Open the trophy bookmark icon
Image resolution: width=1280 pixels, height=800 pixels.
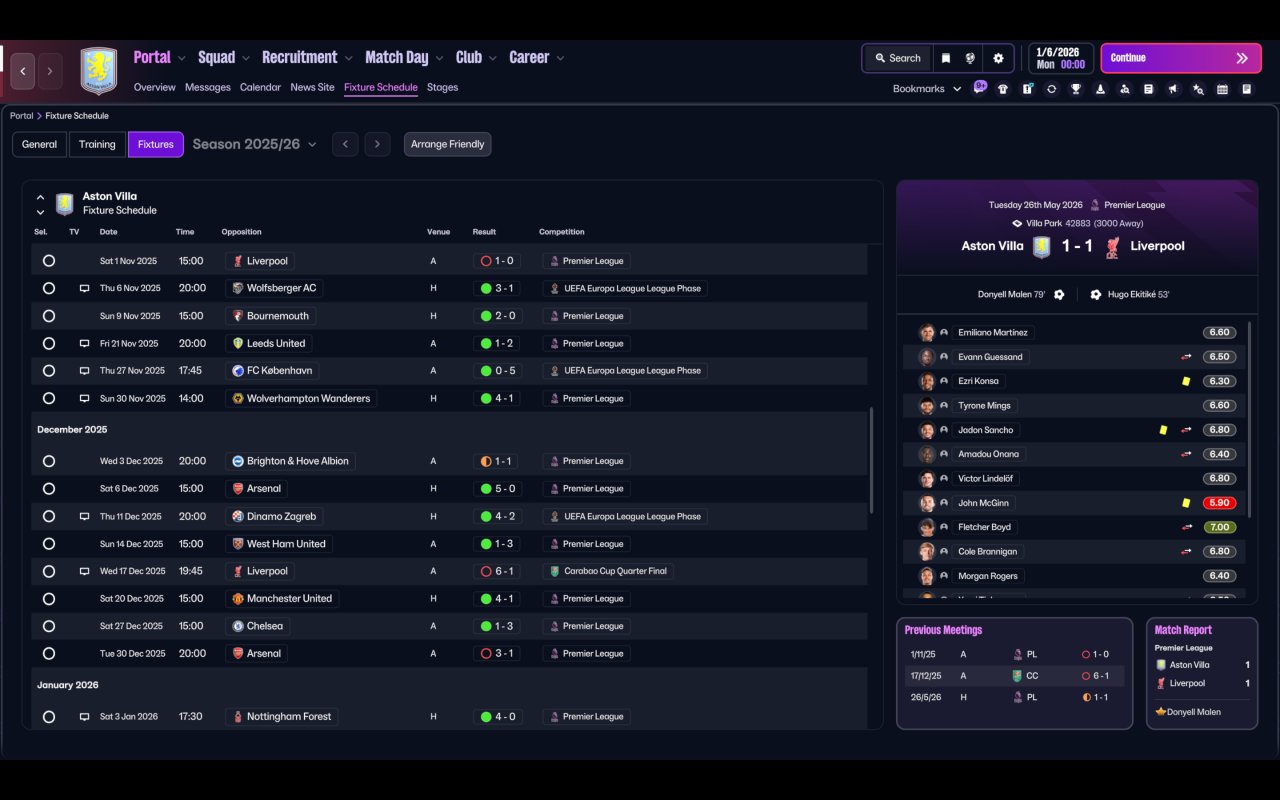pos(1076,89)
